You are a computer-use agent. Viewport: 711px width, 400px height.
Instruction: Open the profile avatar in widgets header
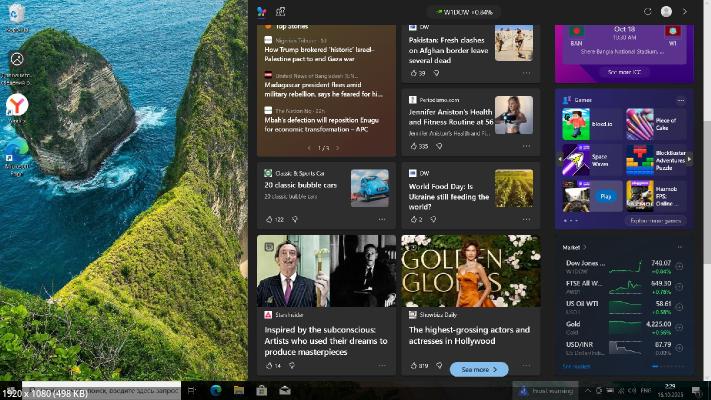(666, 11)
